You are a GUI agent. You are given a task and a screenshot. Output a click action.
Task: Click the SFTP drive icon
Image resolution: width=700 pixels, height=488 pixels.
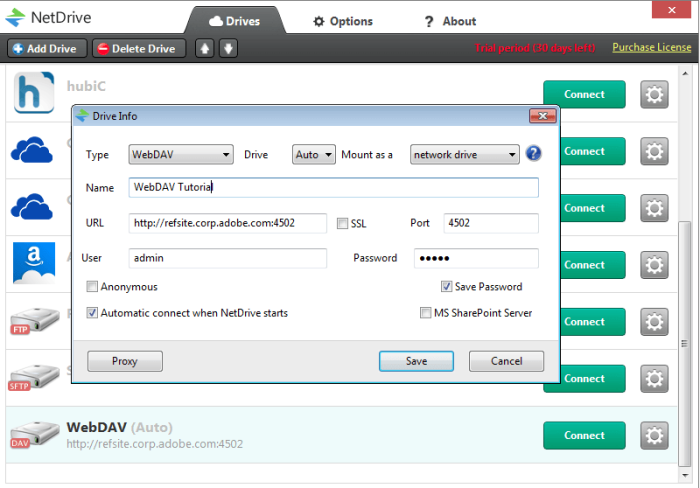tap(34, 378)
